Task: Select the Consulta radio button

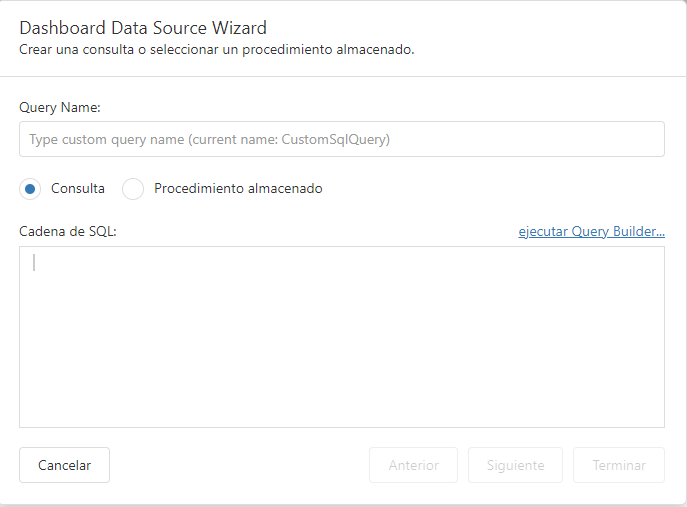Action: (x=30, y=188)
